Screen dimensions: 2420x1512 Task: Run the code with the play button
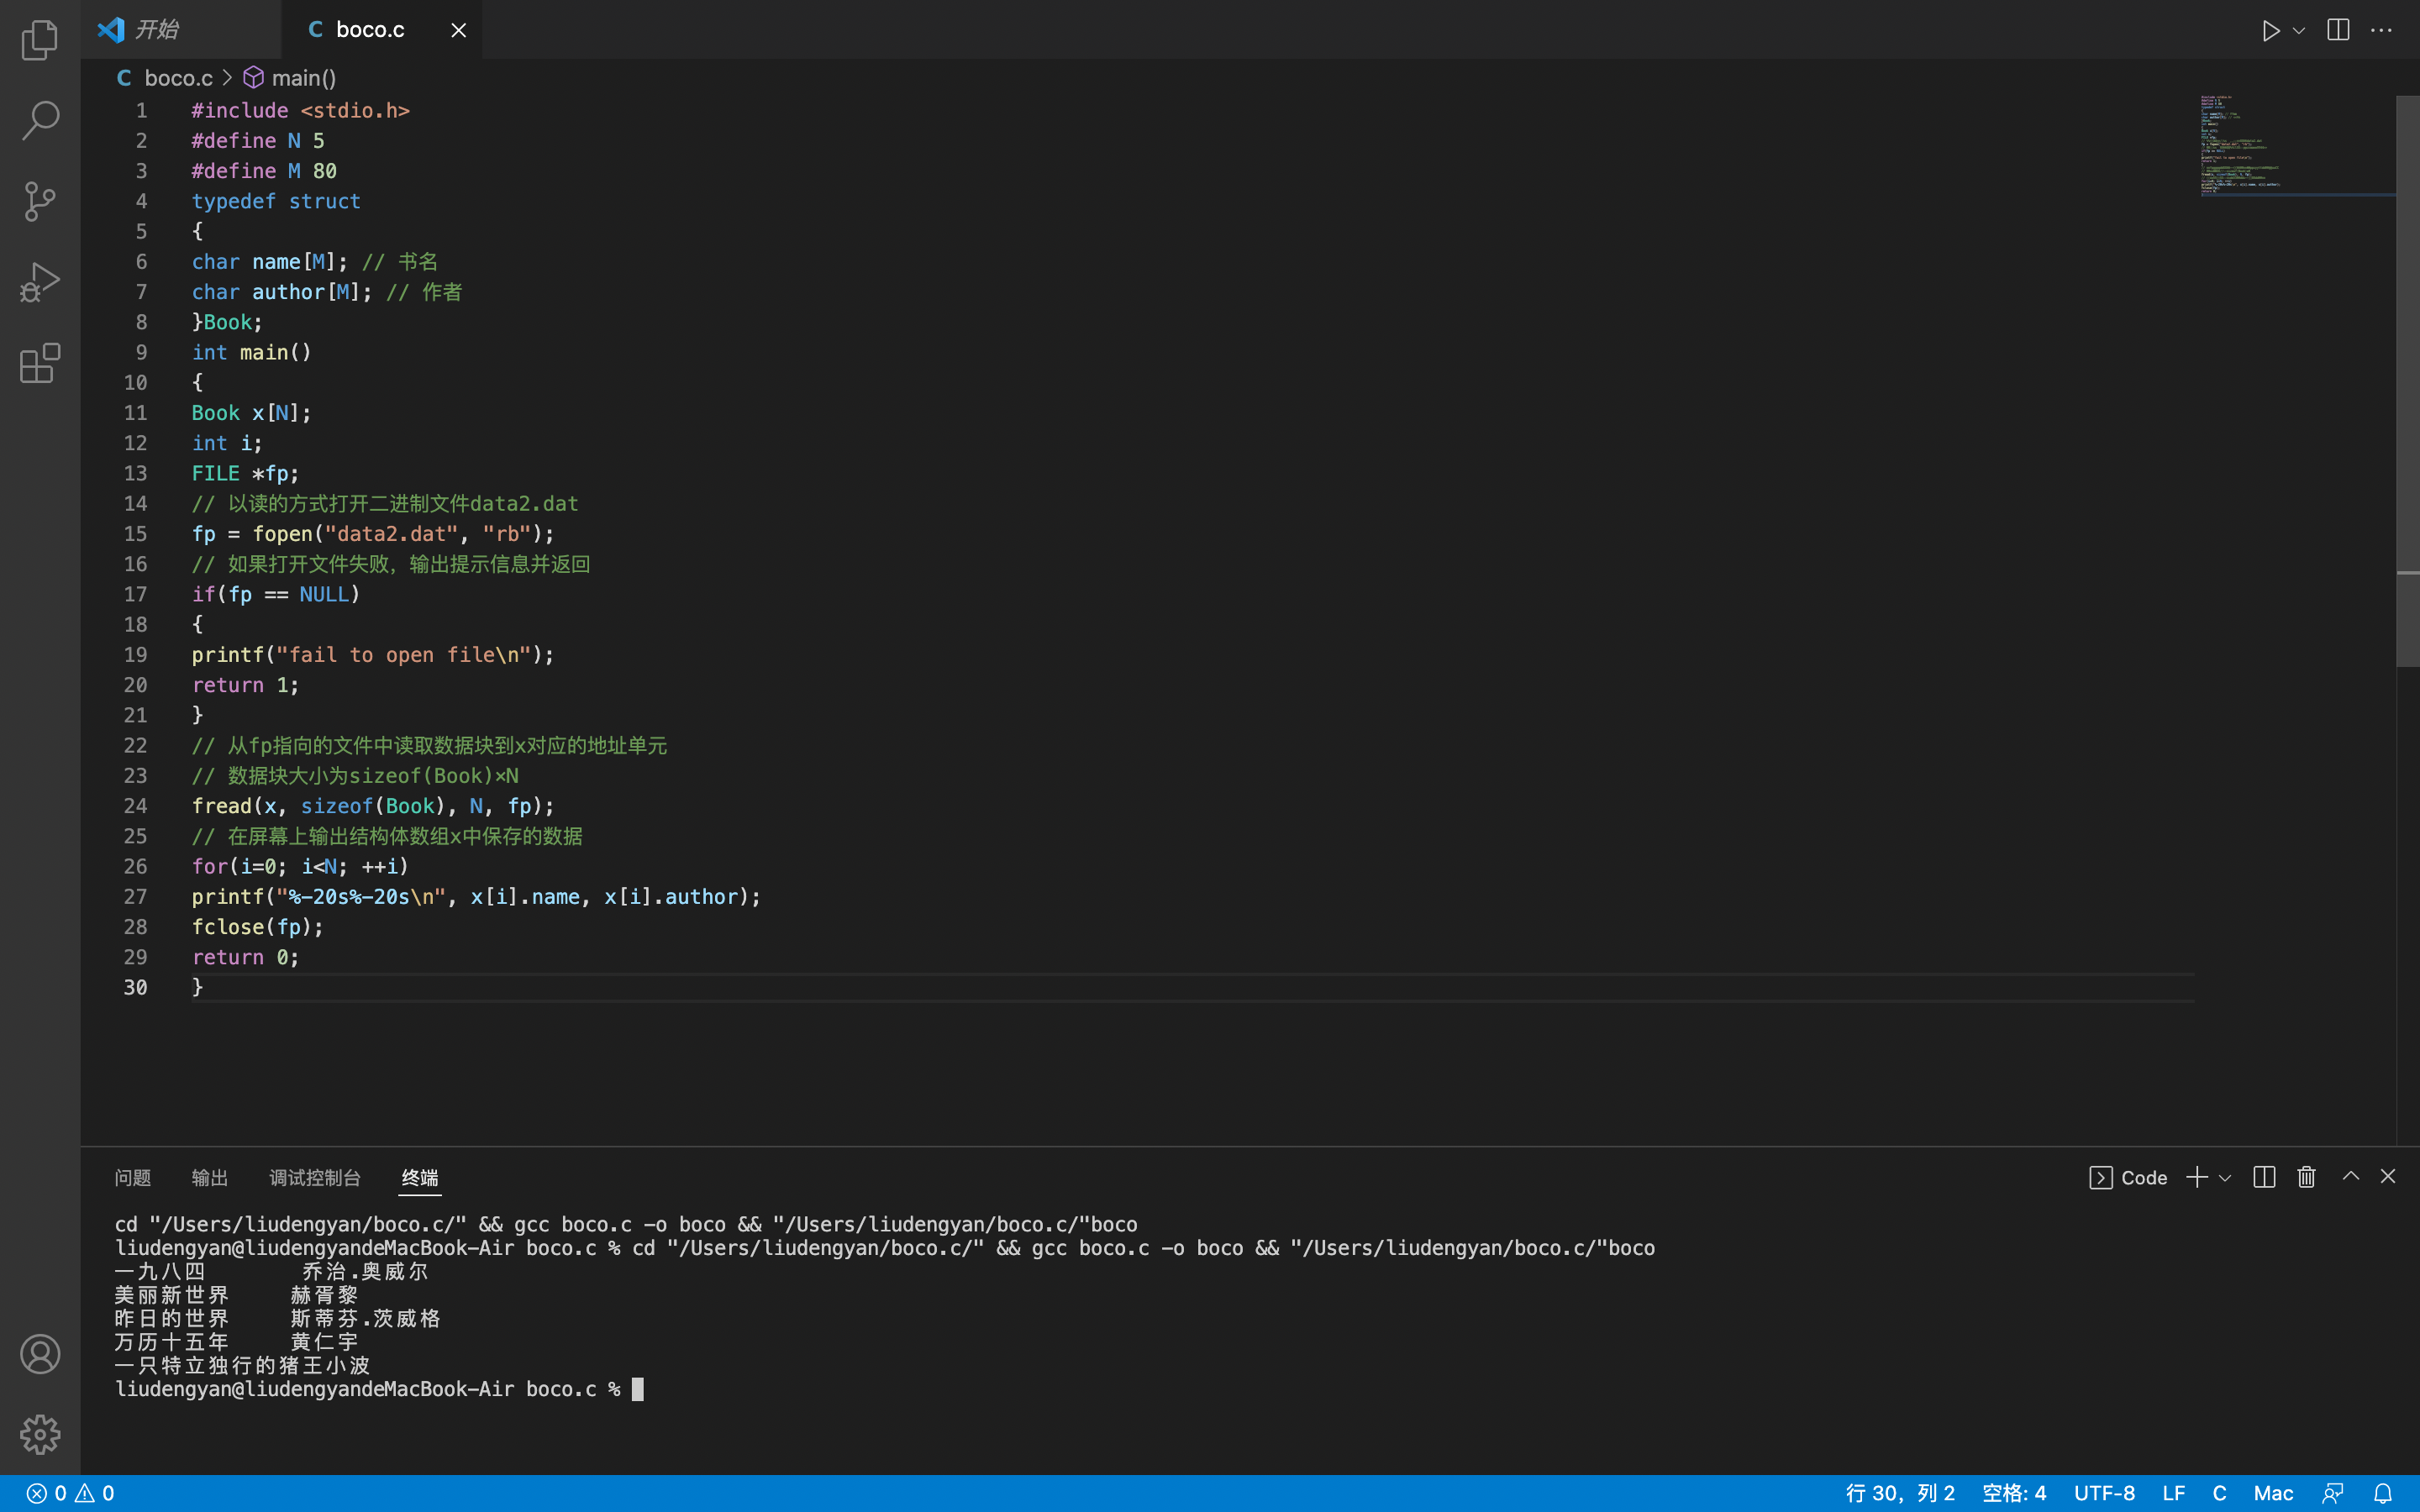[x=2270, y=30]
